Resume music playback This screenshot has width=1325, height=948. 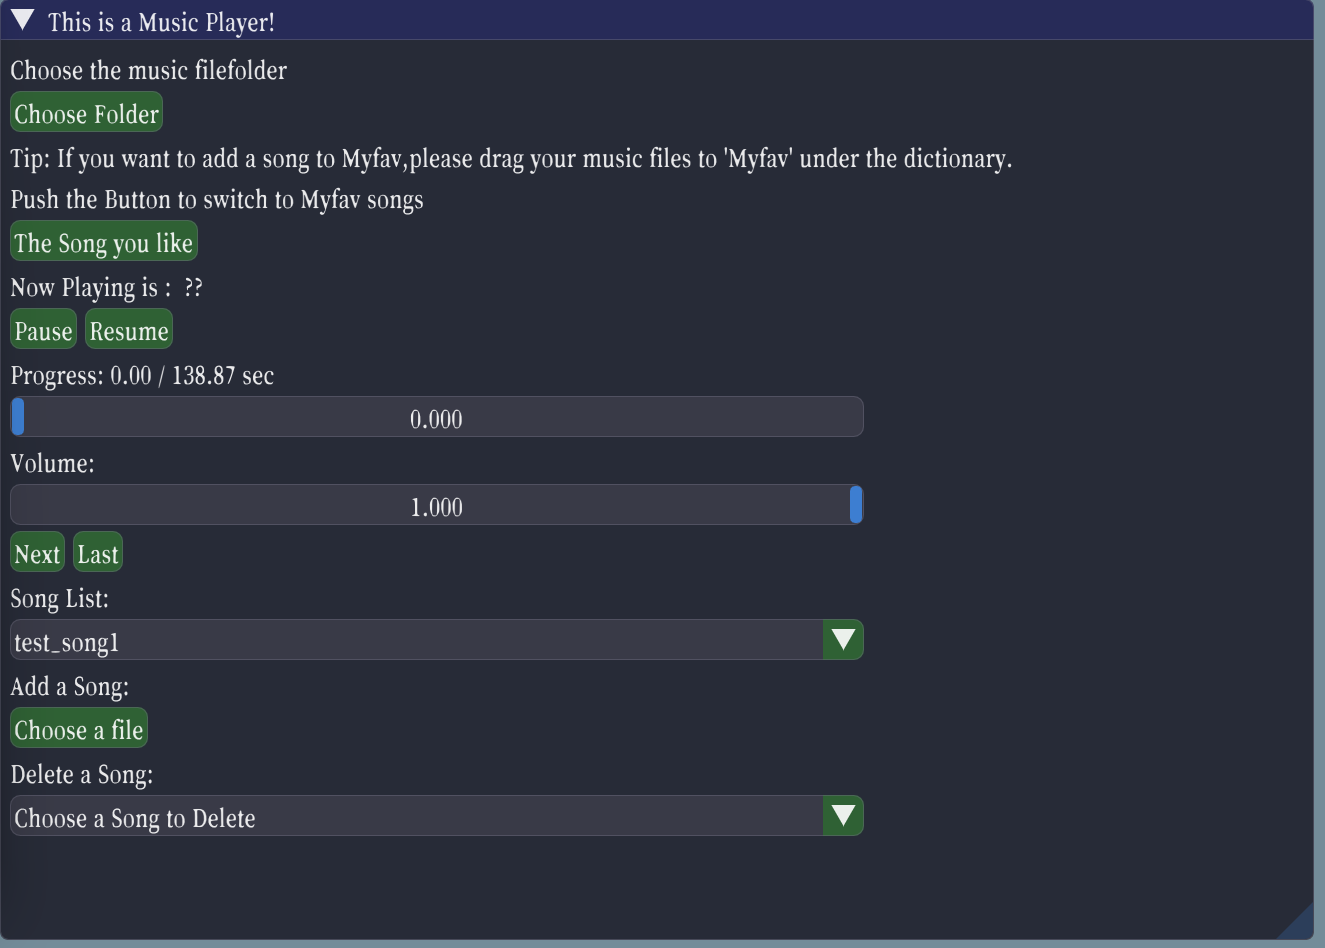point(129,331)
